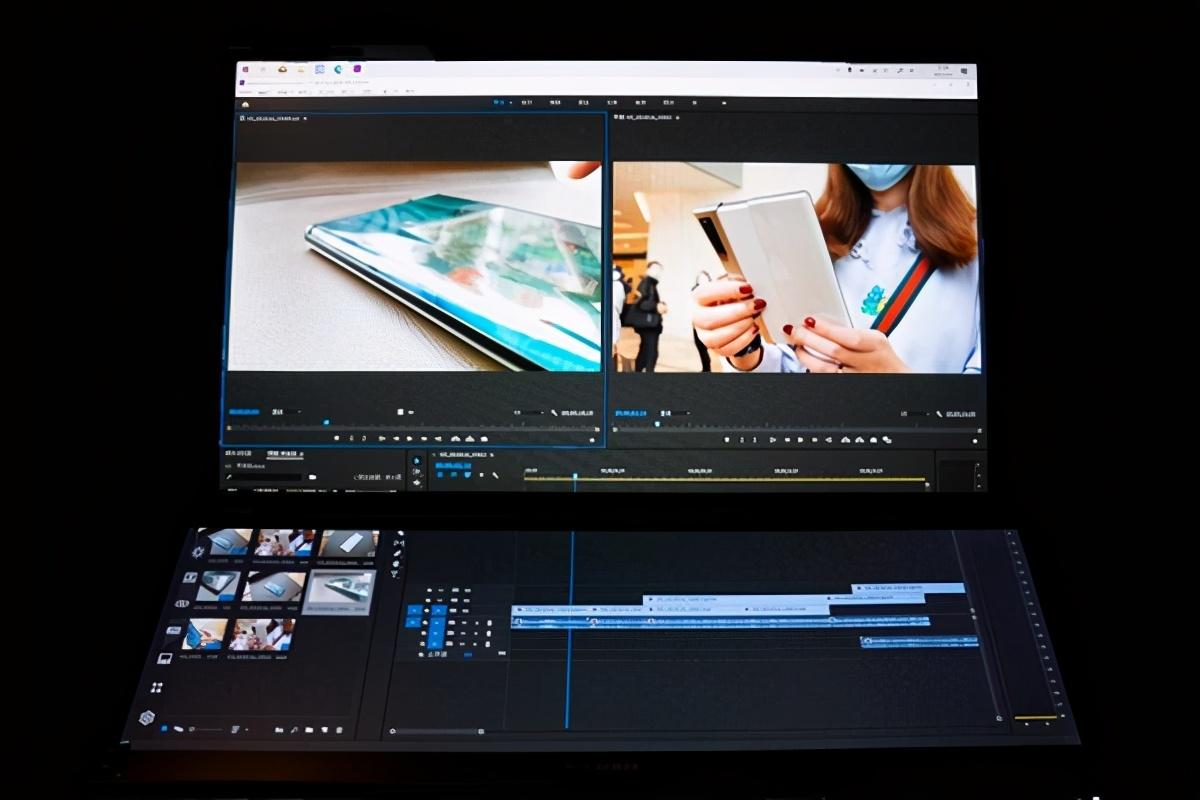
Task: Click the find magnifier icon in project panel
Action: 294,730
